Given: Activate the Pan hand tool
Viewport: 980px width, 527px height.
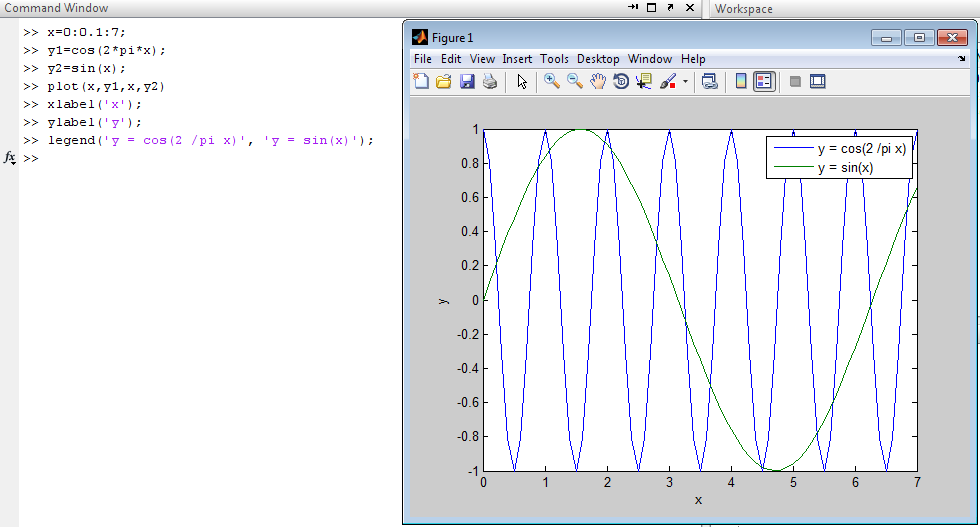Looking at the screenshot, I should click(597, 82).
